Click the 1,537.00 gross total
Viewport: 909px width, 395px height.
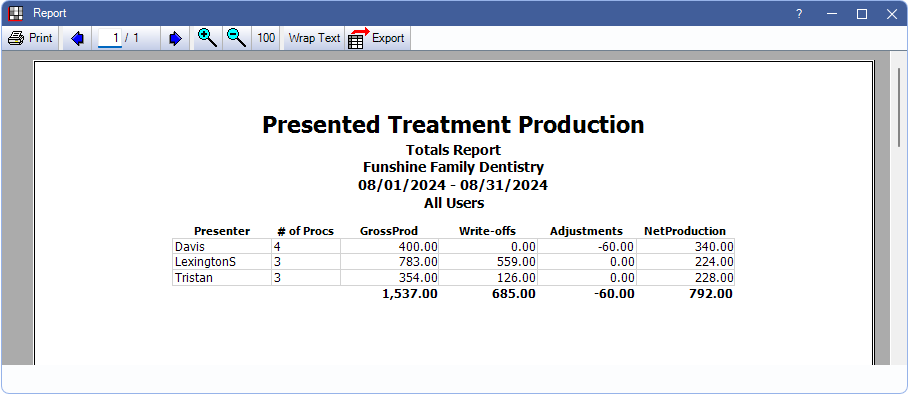click(410, 294)
